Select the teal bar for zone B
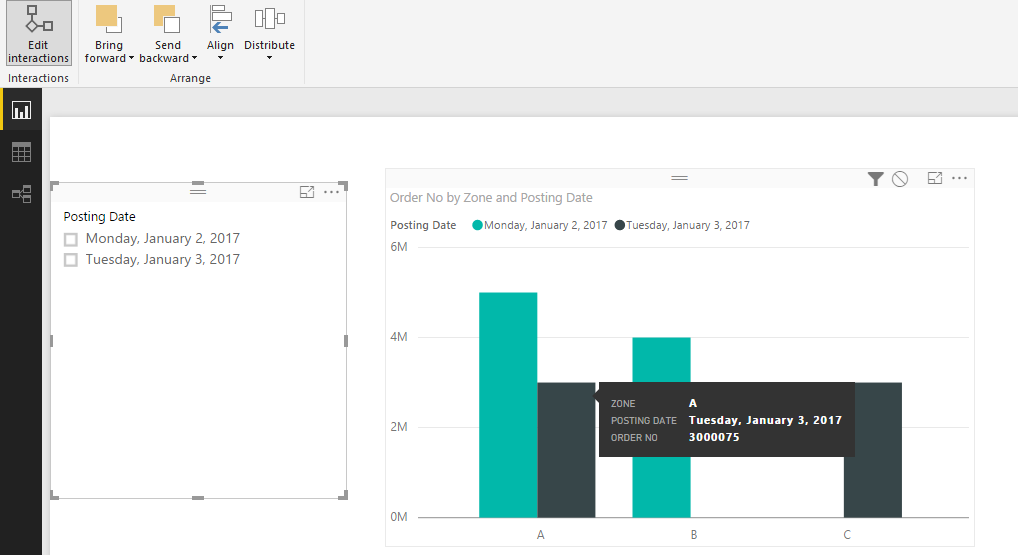1018x555 pixels. pyautogui.click(x=661, y=360)
